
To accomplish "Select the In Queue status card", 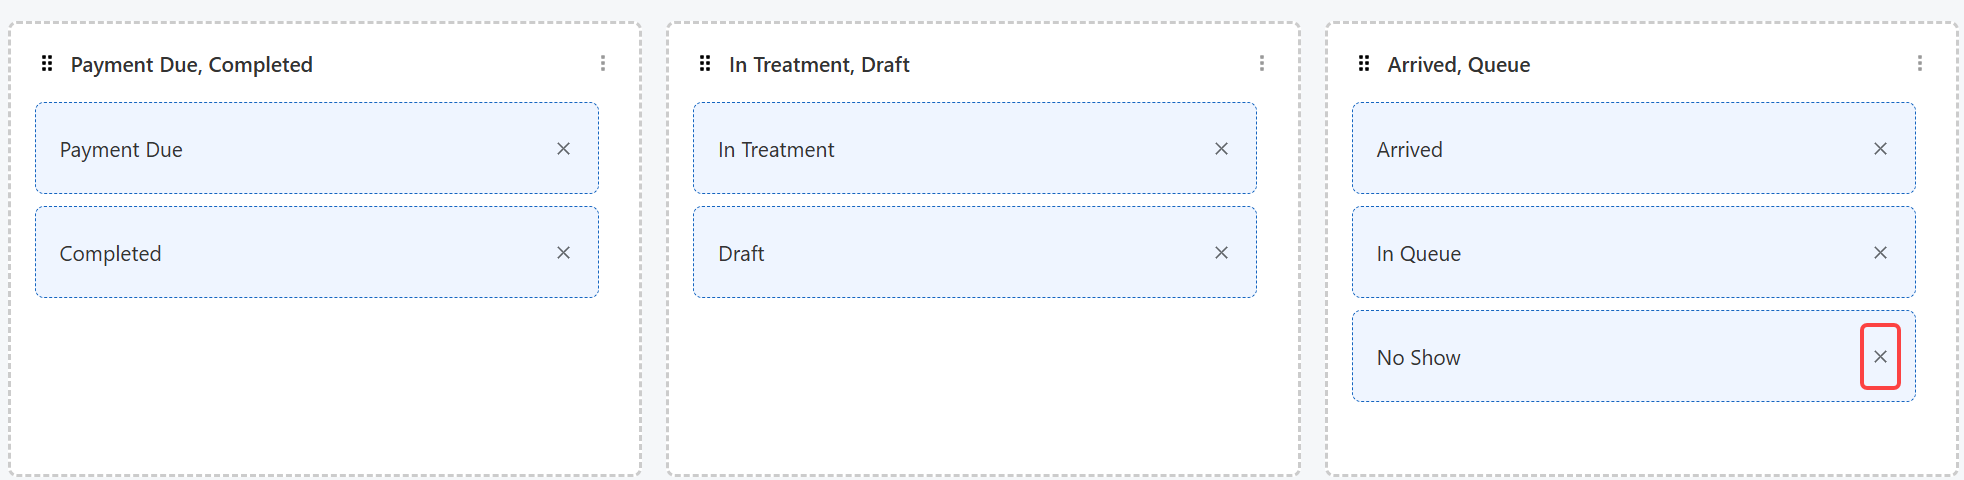I will pos(1610,253).
